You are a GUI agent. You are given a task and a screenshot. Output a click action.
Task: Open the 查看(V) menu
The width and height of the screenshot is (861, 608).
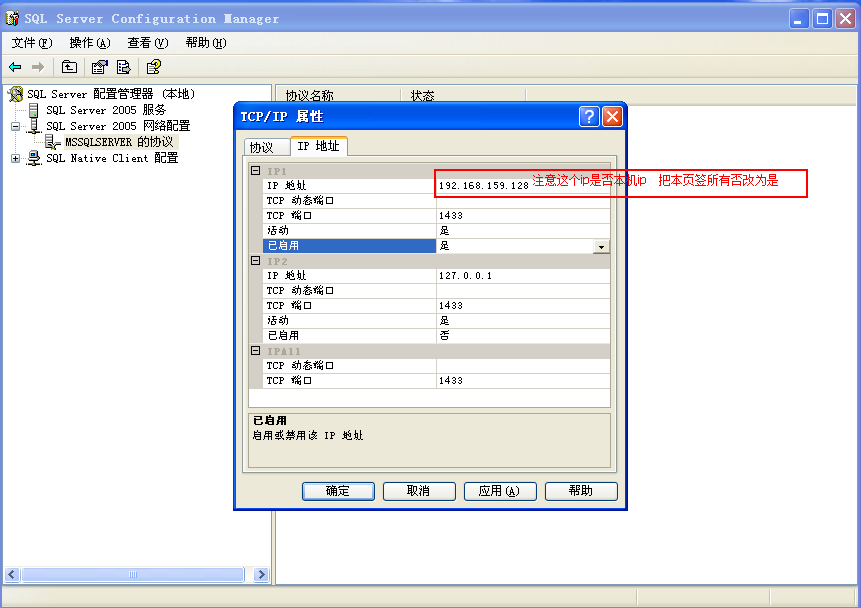tap(148, 43)
